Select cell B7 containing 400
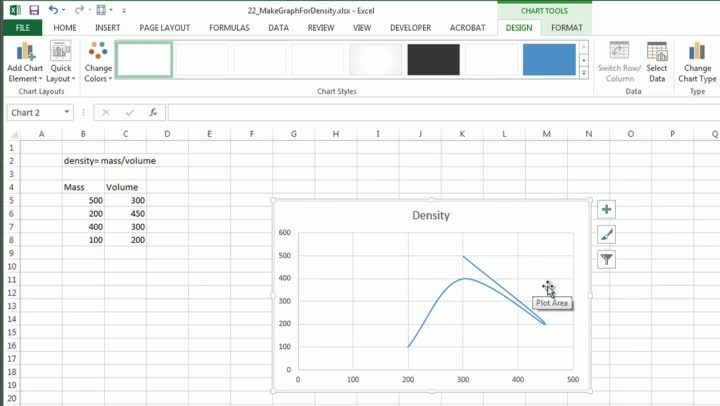This screenshot has height=406, width=720. pyautogui.click(x=83, y=227)
